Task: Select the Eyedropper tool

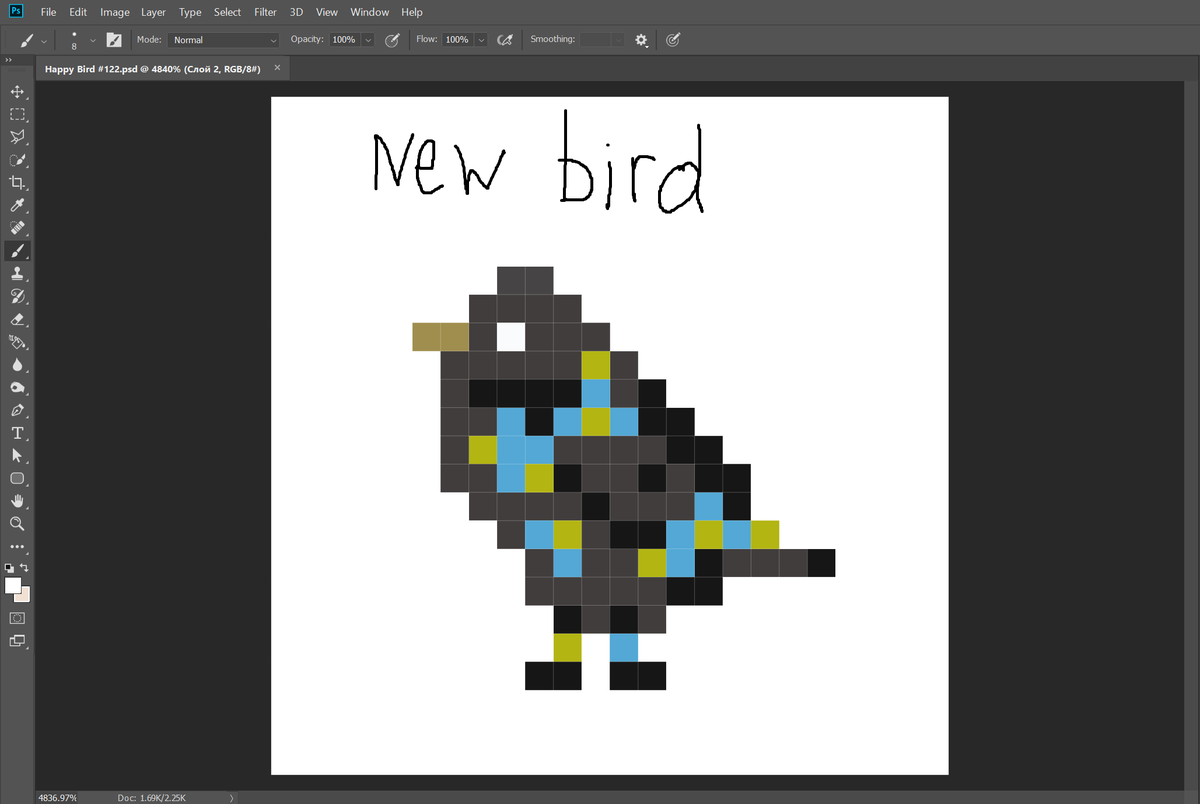Action: pos(17,206)
